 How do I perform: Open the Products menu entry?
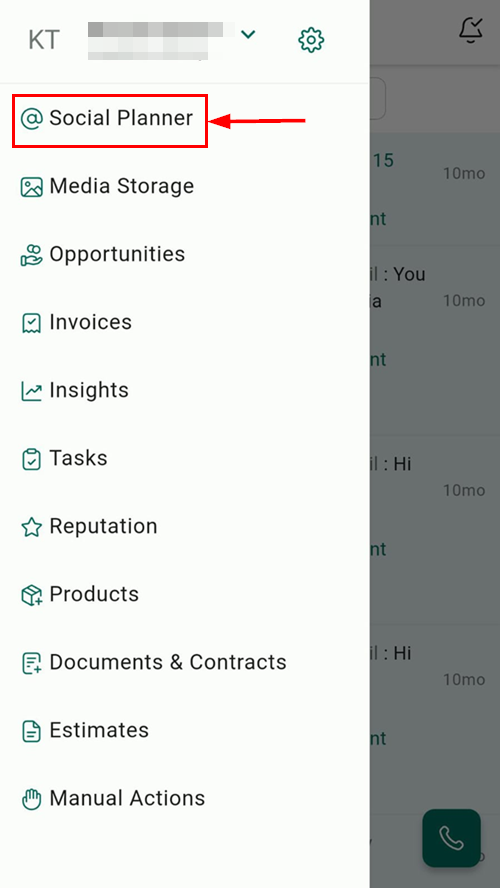[x=94, y=594]
